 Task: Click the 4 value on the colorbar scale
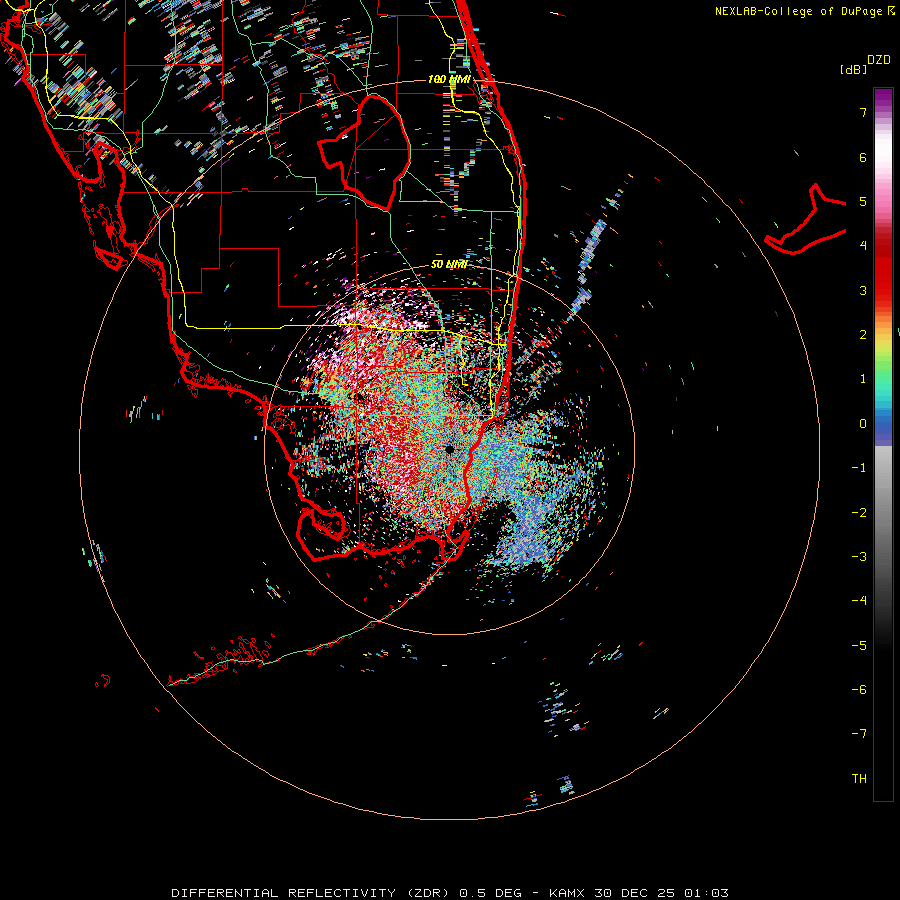point(863,246)
